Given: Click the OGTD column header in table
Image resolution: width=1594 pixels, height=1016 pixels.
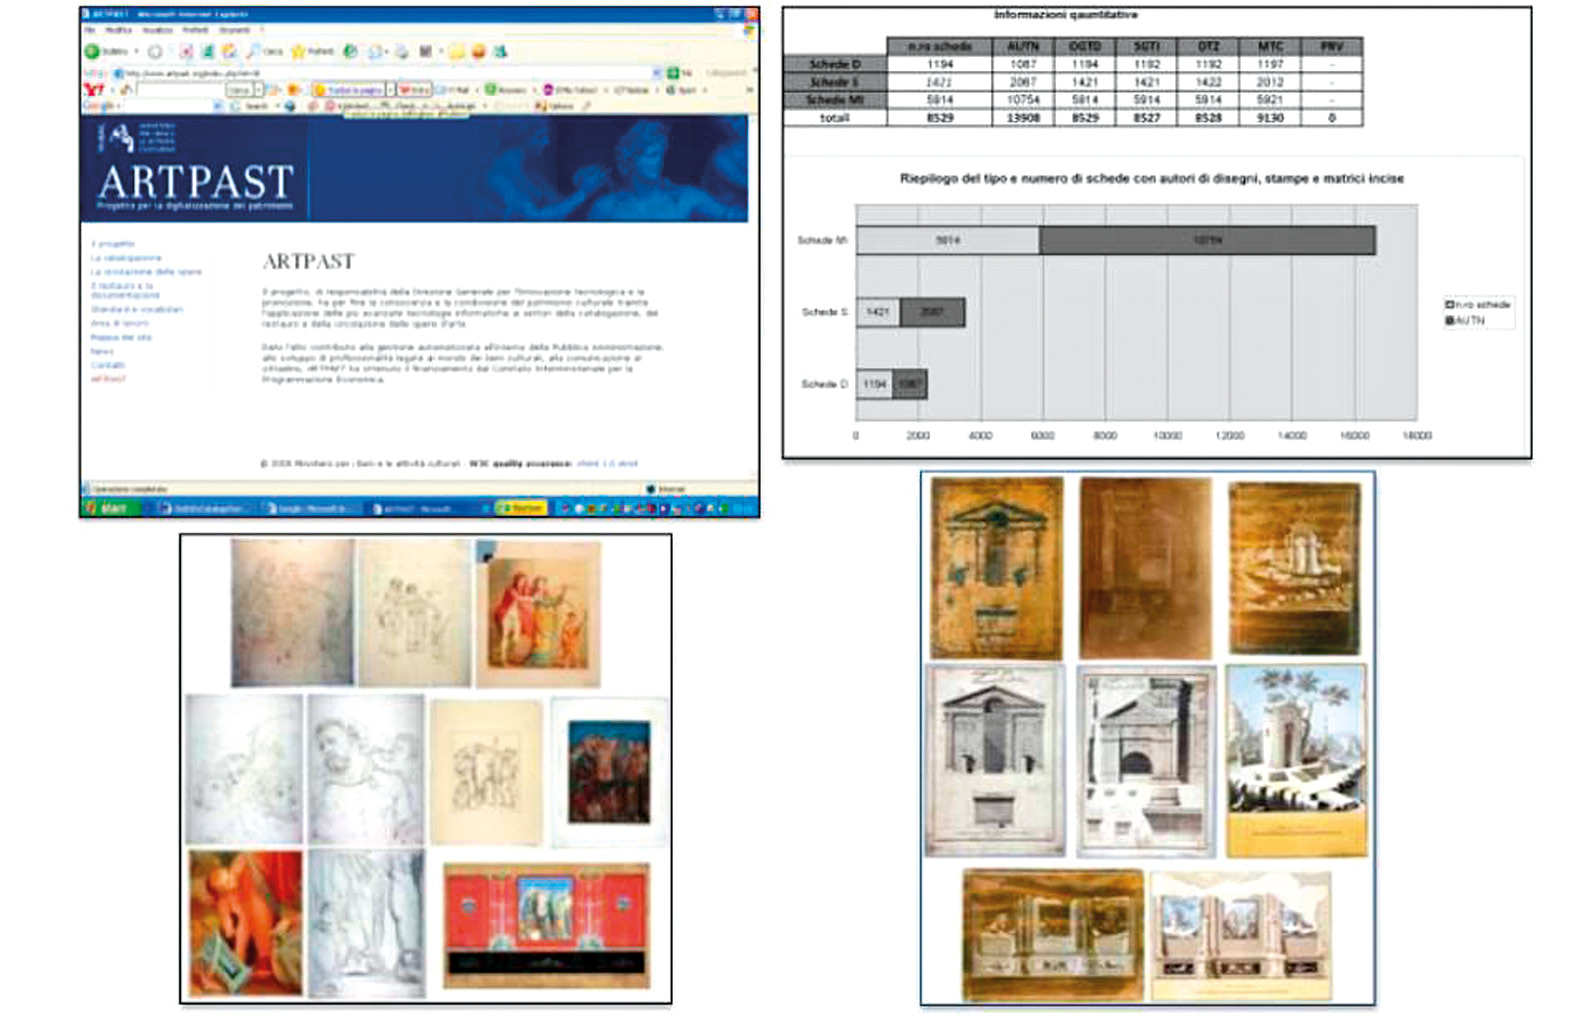Looking at the screenshot, I should (1085, 46).
